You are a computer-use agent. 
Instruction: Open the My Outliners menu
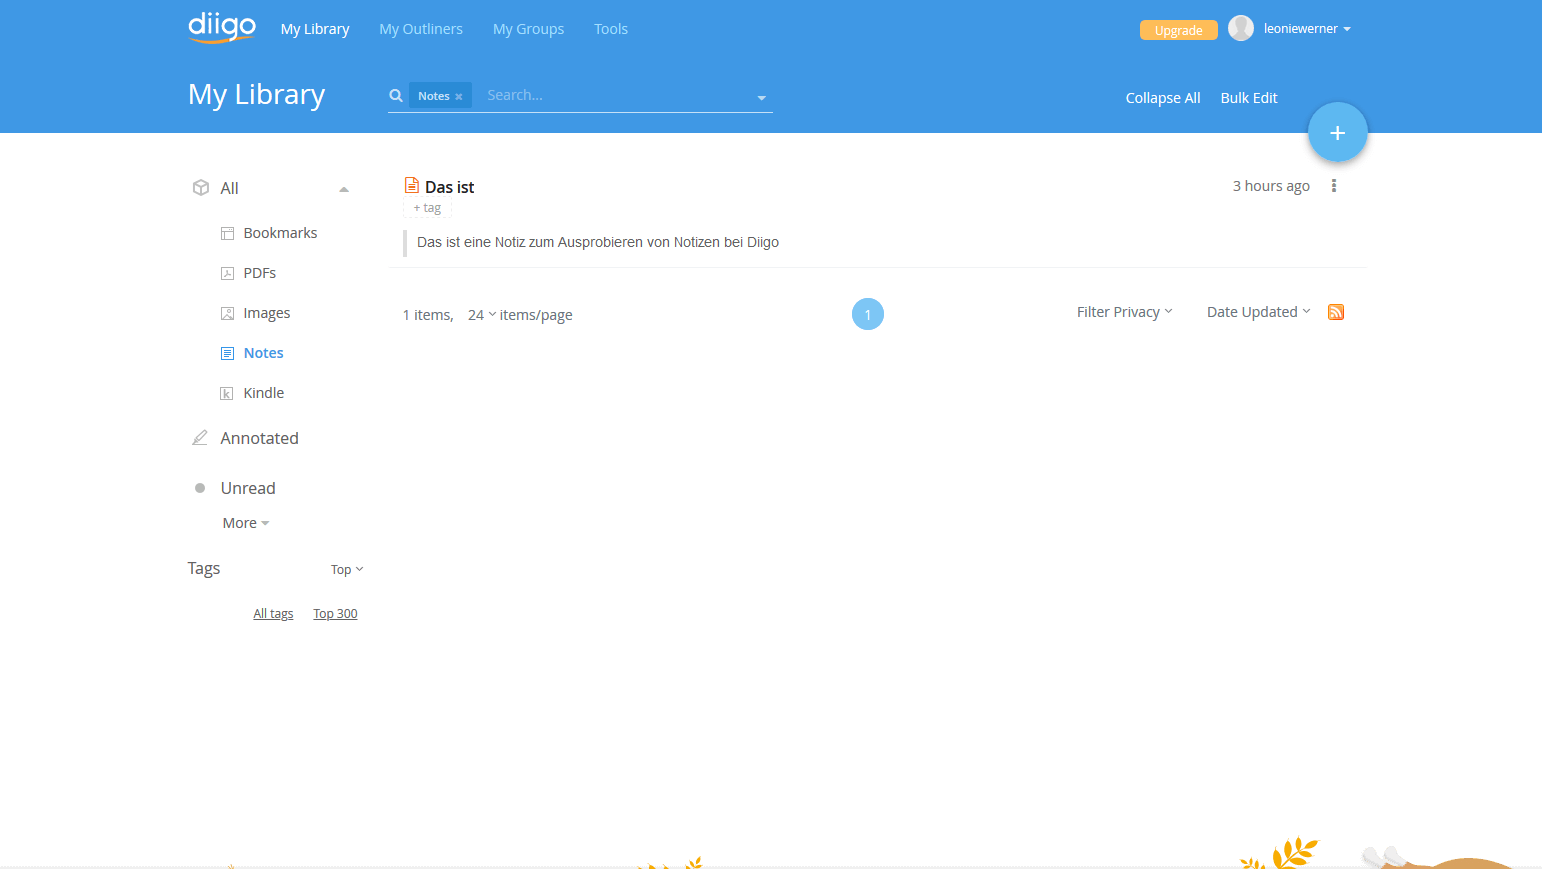pyautogui.click(x=420, y=29)
